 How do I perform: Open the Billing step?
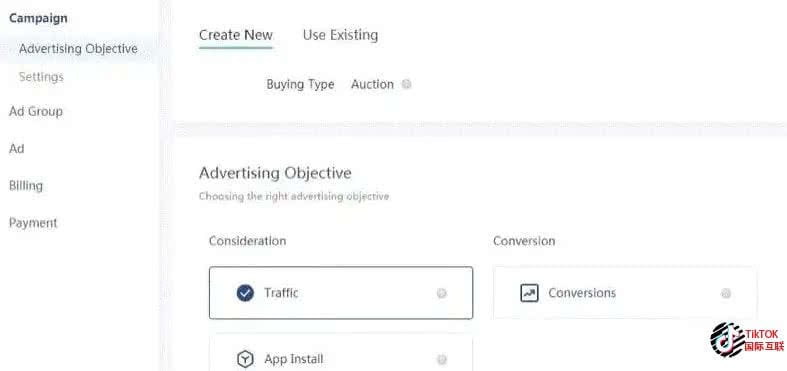26,186
